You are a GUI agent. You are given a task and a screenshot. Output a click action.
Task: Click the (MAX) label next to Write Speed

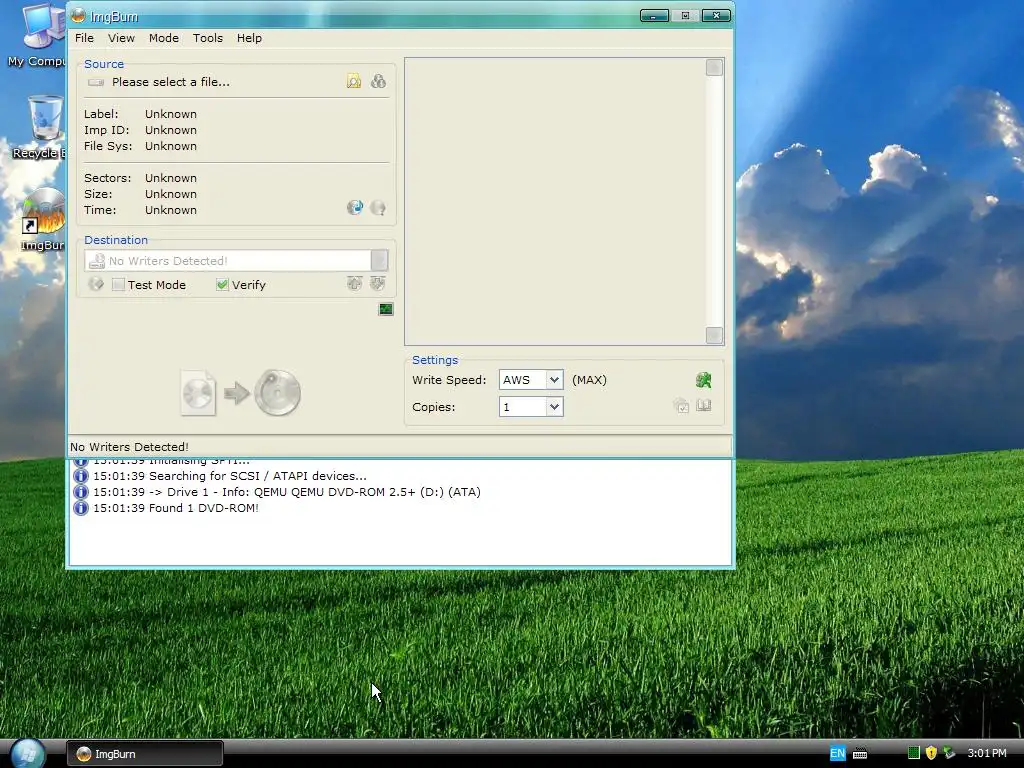[589, 380]
